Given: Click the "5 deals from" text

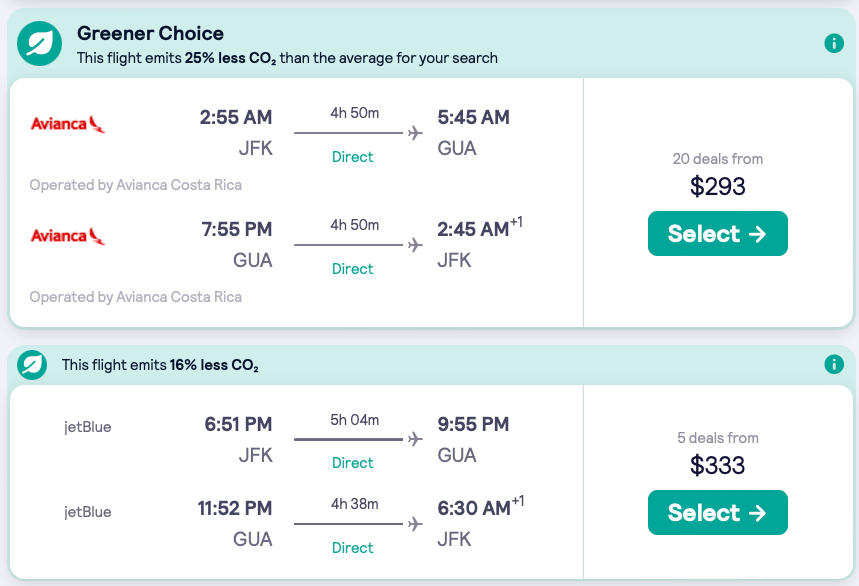Looking at the screenshot, I should pos(718,438).
